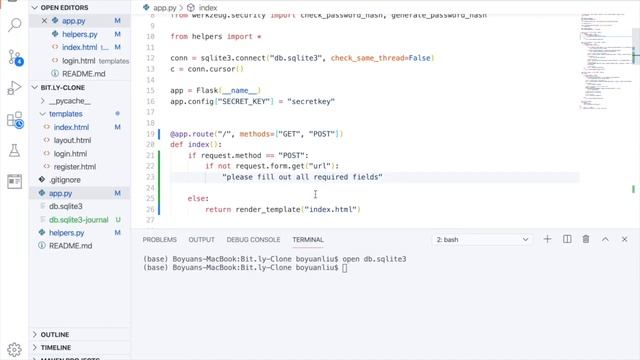Kill terminal with the trash icon

coord(586,239)
